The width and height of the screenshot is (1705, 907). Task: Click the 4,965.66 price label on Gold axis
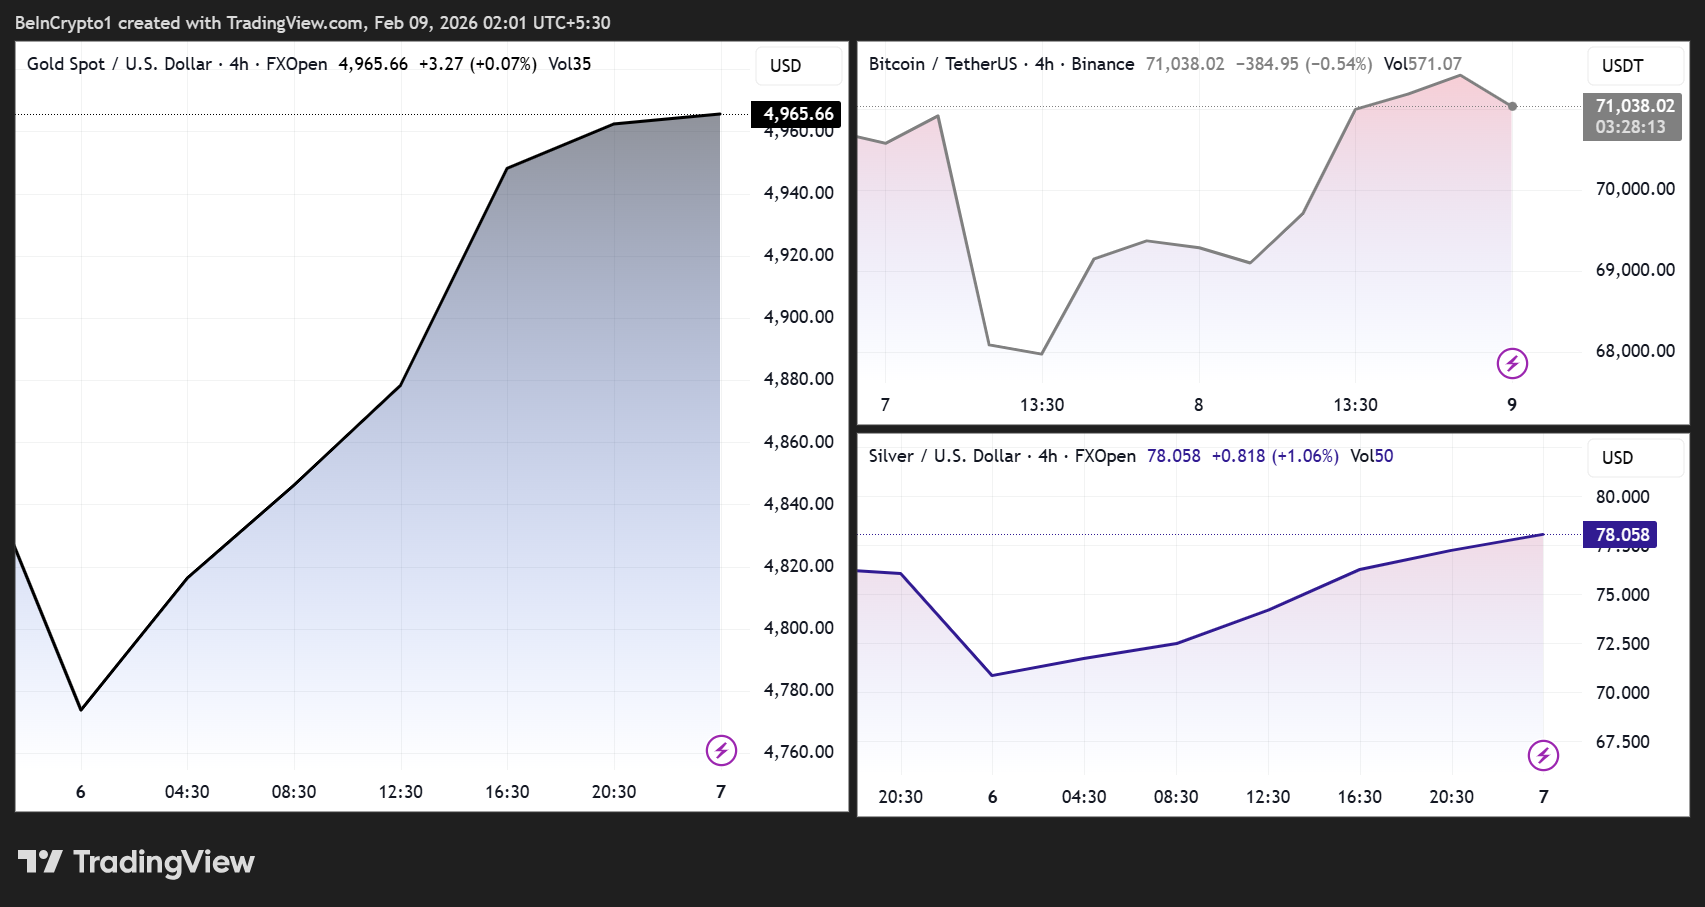click(796, 114)
